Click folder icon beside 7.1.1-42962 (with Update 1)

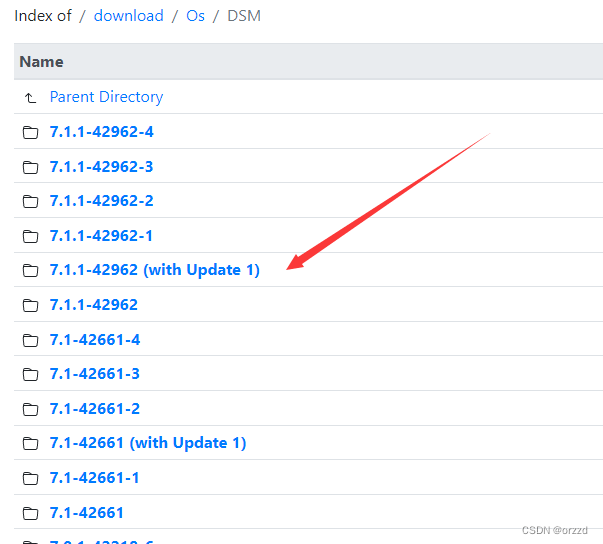click(30, 271)
